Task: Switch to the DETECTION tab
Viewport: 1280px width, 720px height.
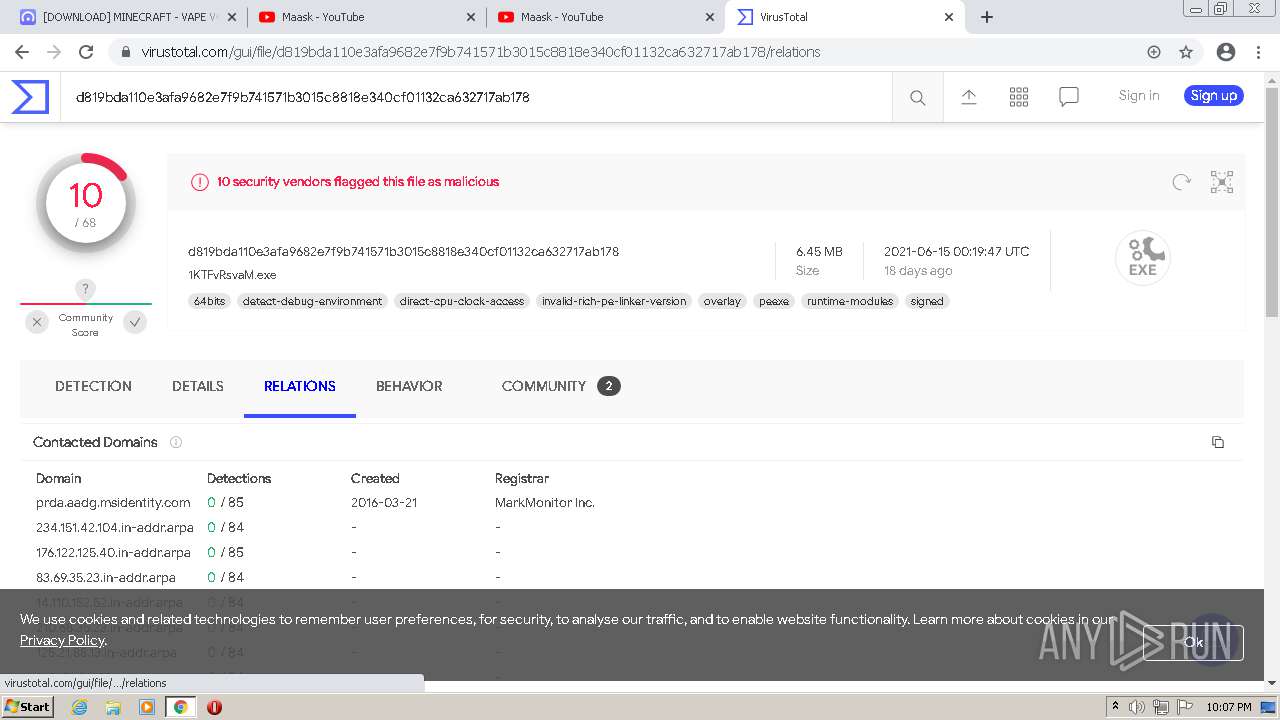Action: click(x=93, y=386)
